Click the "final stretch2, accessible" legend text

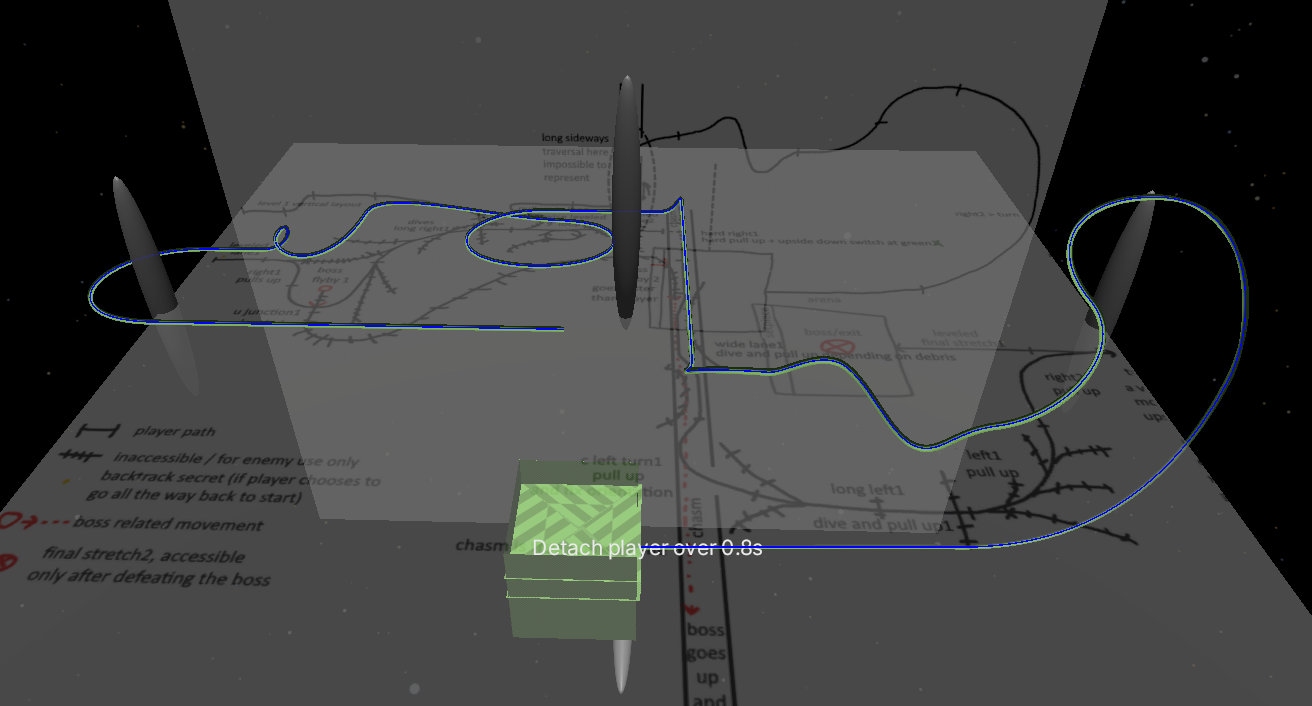coord(143,556)
